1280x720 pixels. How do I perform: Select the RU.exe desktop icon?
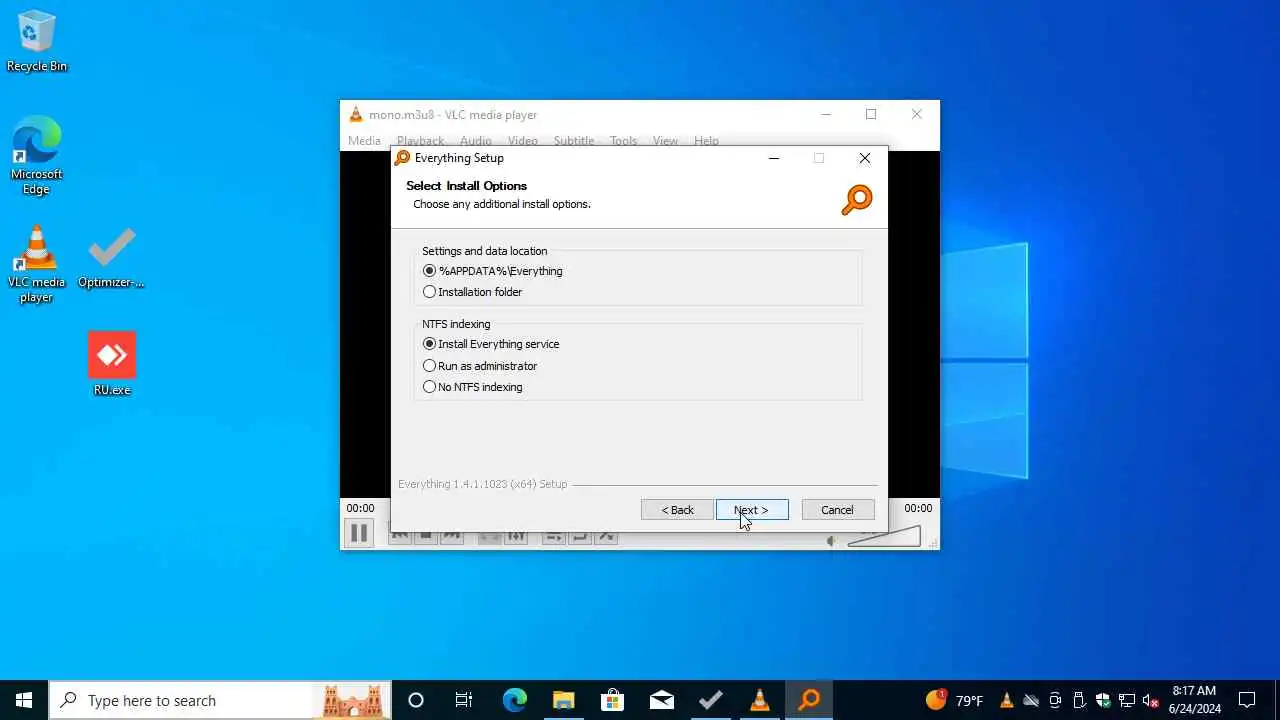112,364
